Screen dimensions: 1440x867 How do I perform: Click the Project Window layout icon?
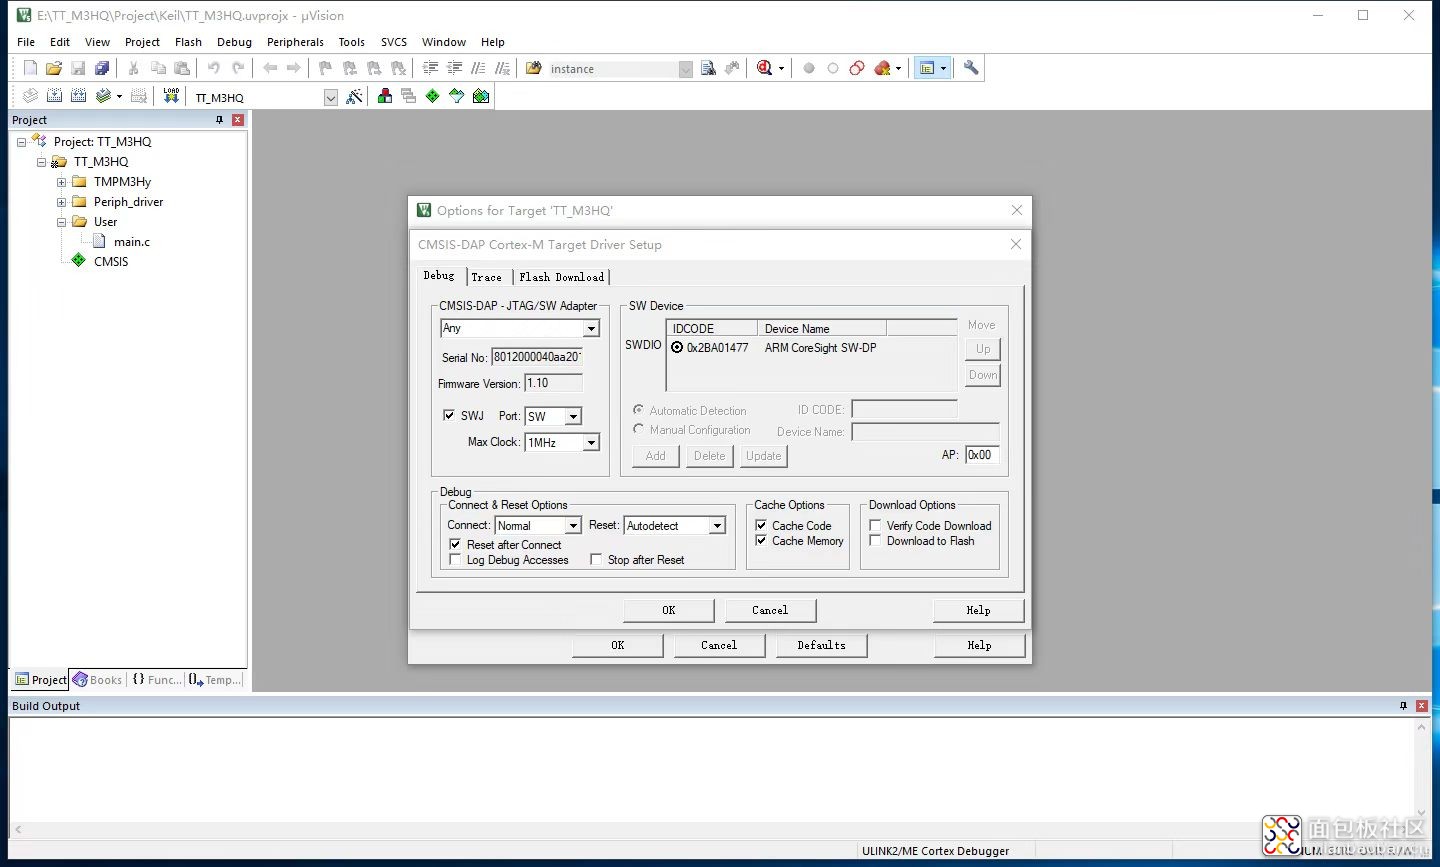pyautogui.click(x=927, y=68)
